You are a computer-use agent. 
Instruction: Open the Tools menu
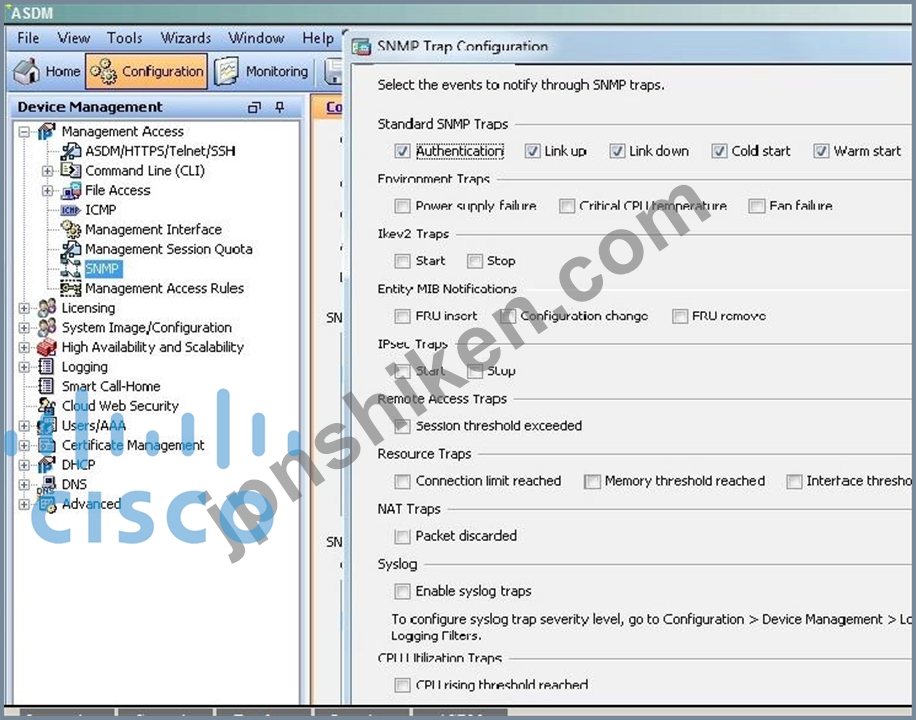pyautogui.click(x=124, y=38)
